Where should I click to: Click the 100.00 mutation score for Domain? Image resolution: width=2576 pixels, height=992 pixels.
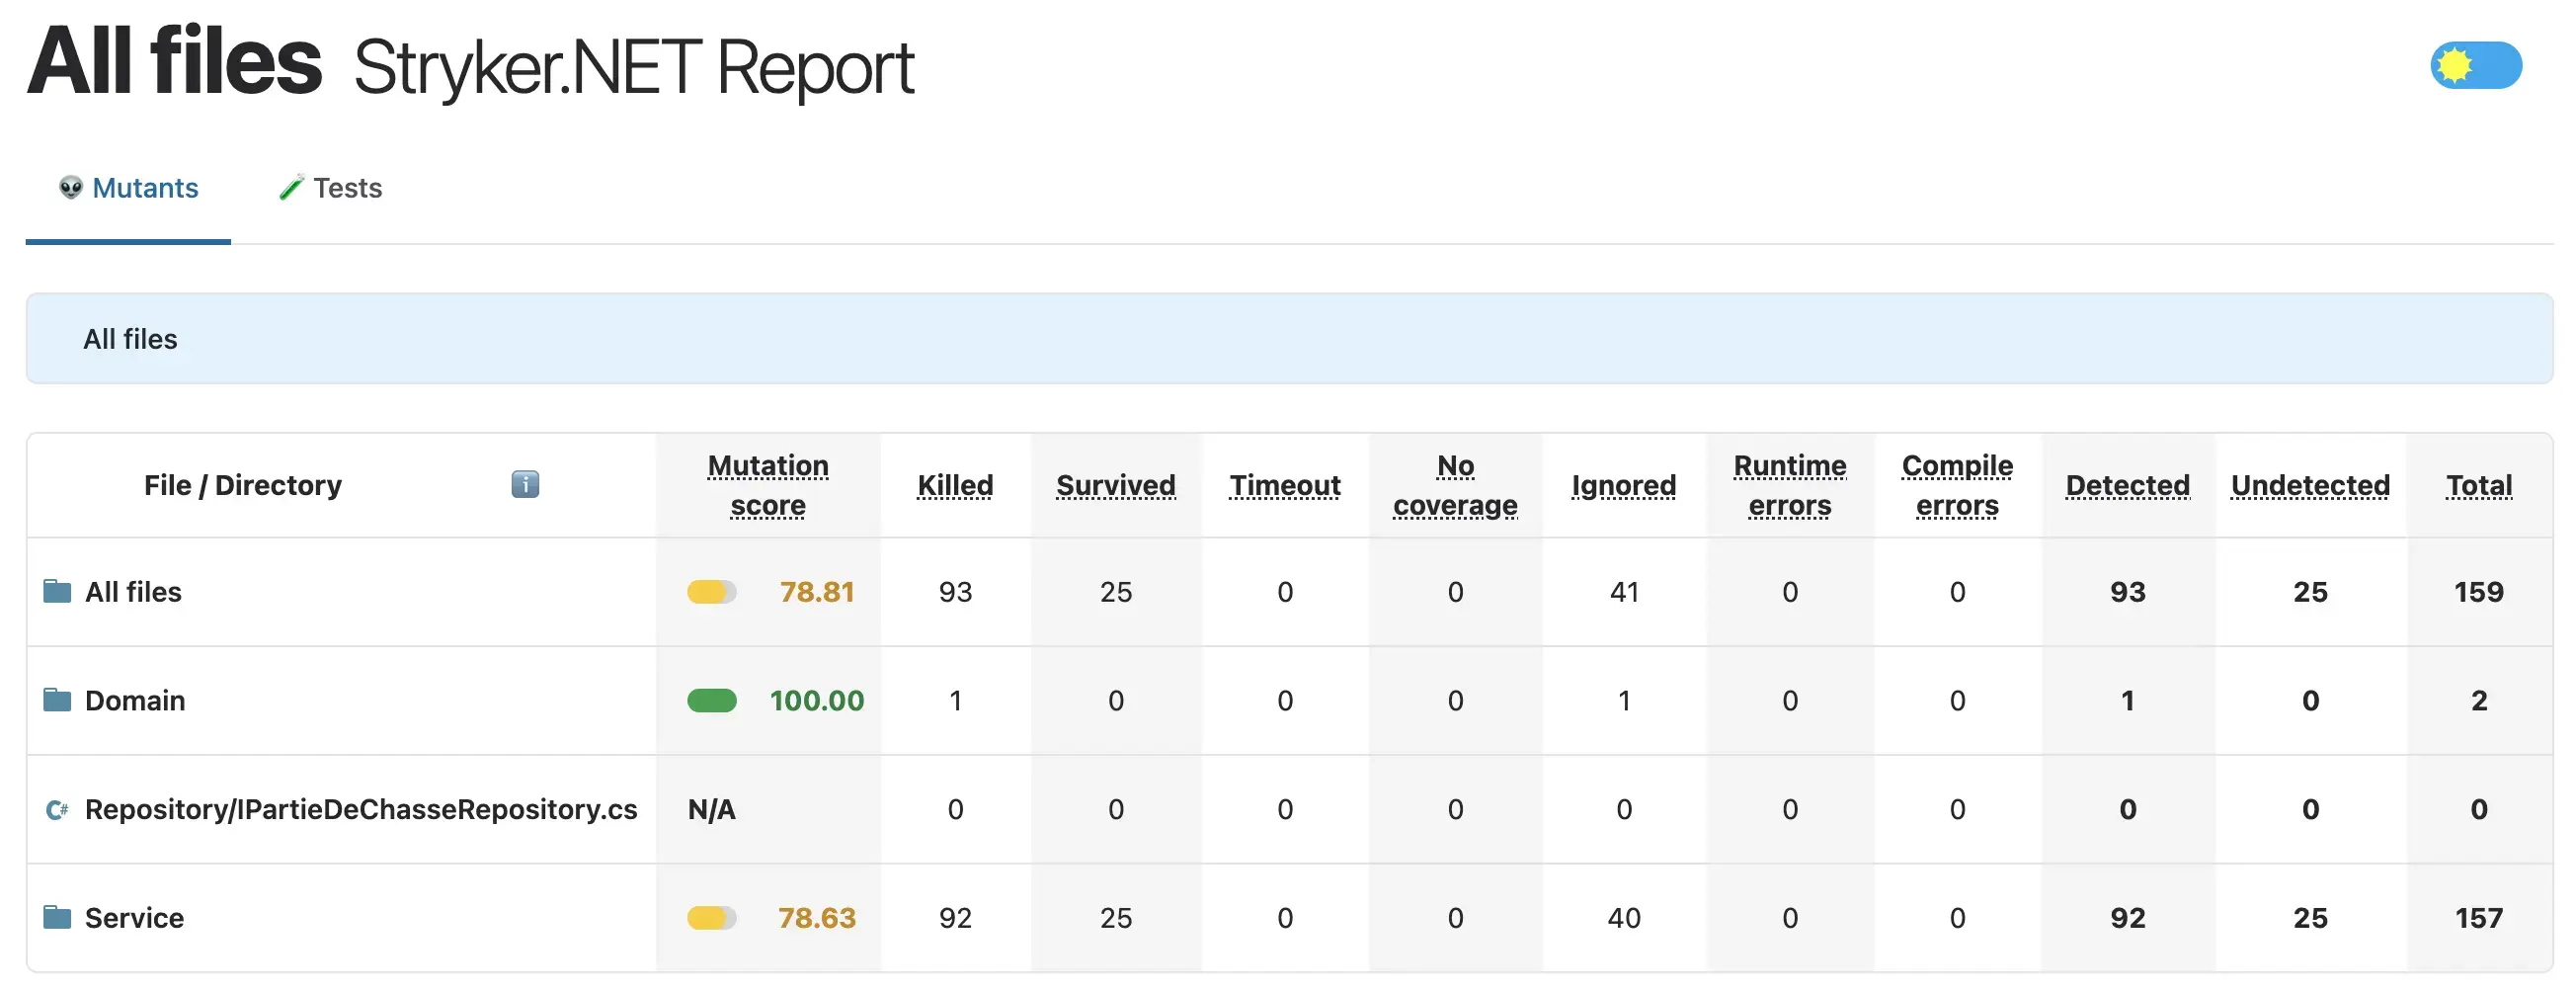tap(817, 700)
